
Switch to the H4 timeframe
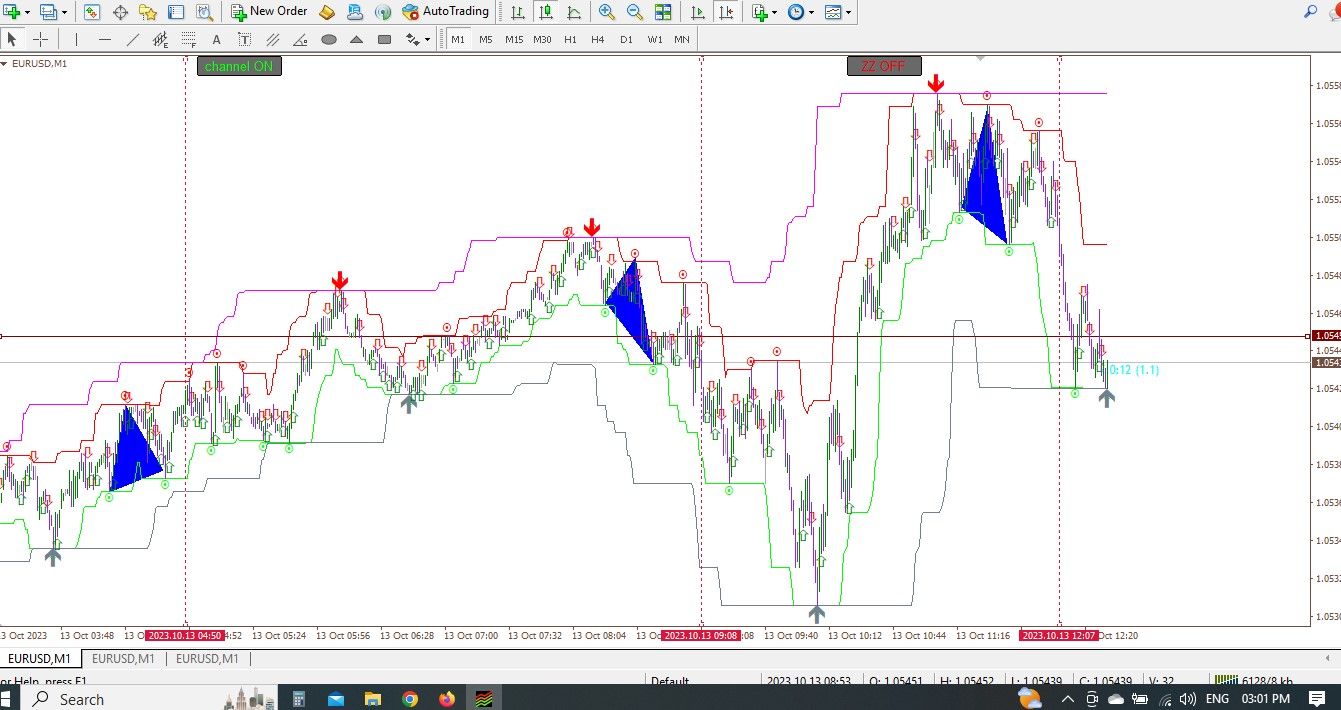click(598, 39)
